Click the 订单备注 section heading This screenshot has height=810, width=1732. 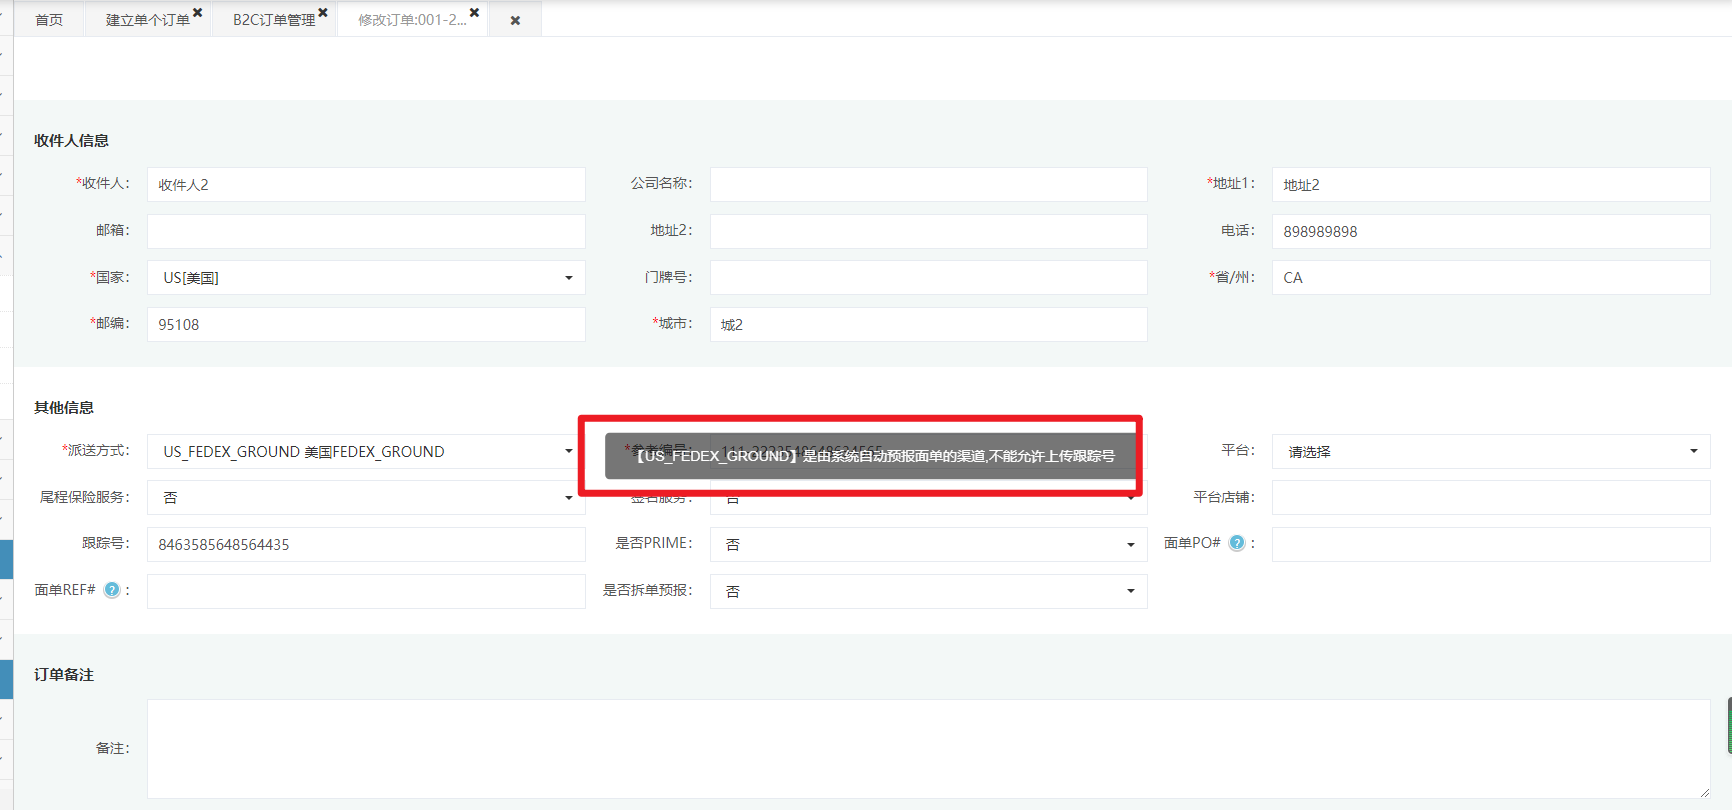64,674
